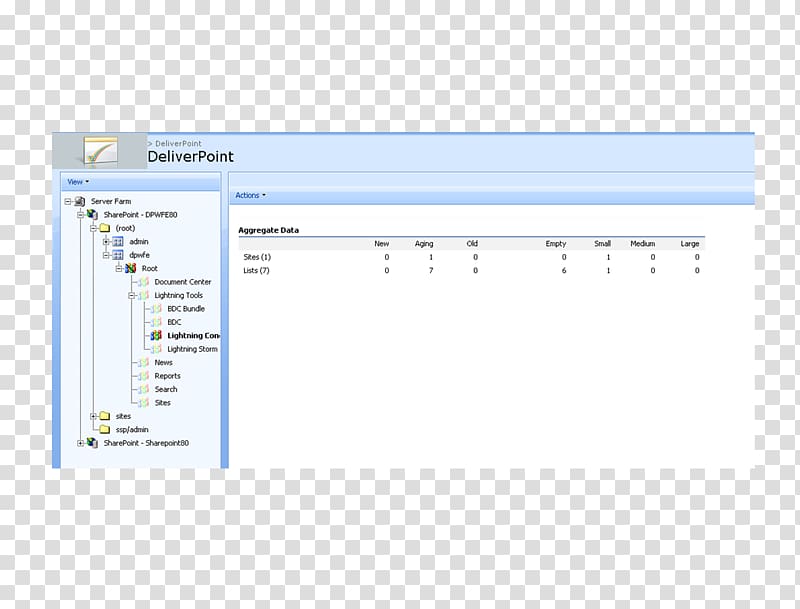Select the SharePoint - DPWFE80 label

[140, 215]
